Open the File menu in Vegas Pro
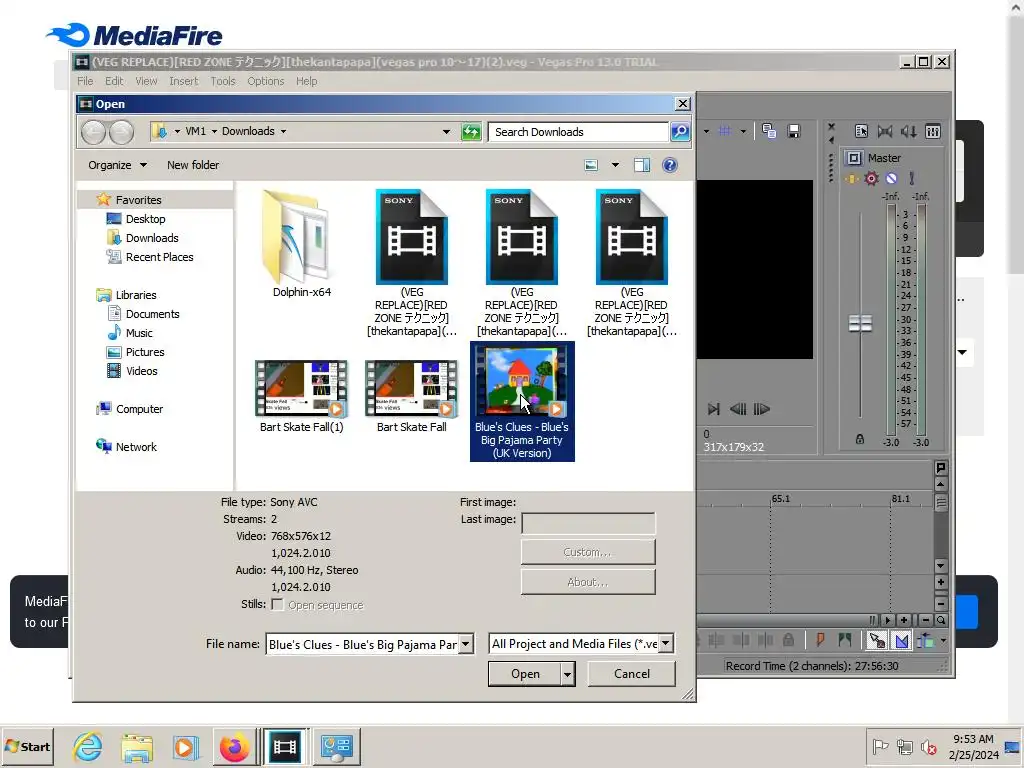Viewport: 1024px width, 768px height. tap(85, 81)
